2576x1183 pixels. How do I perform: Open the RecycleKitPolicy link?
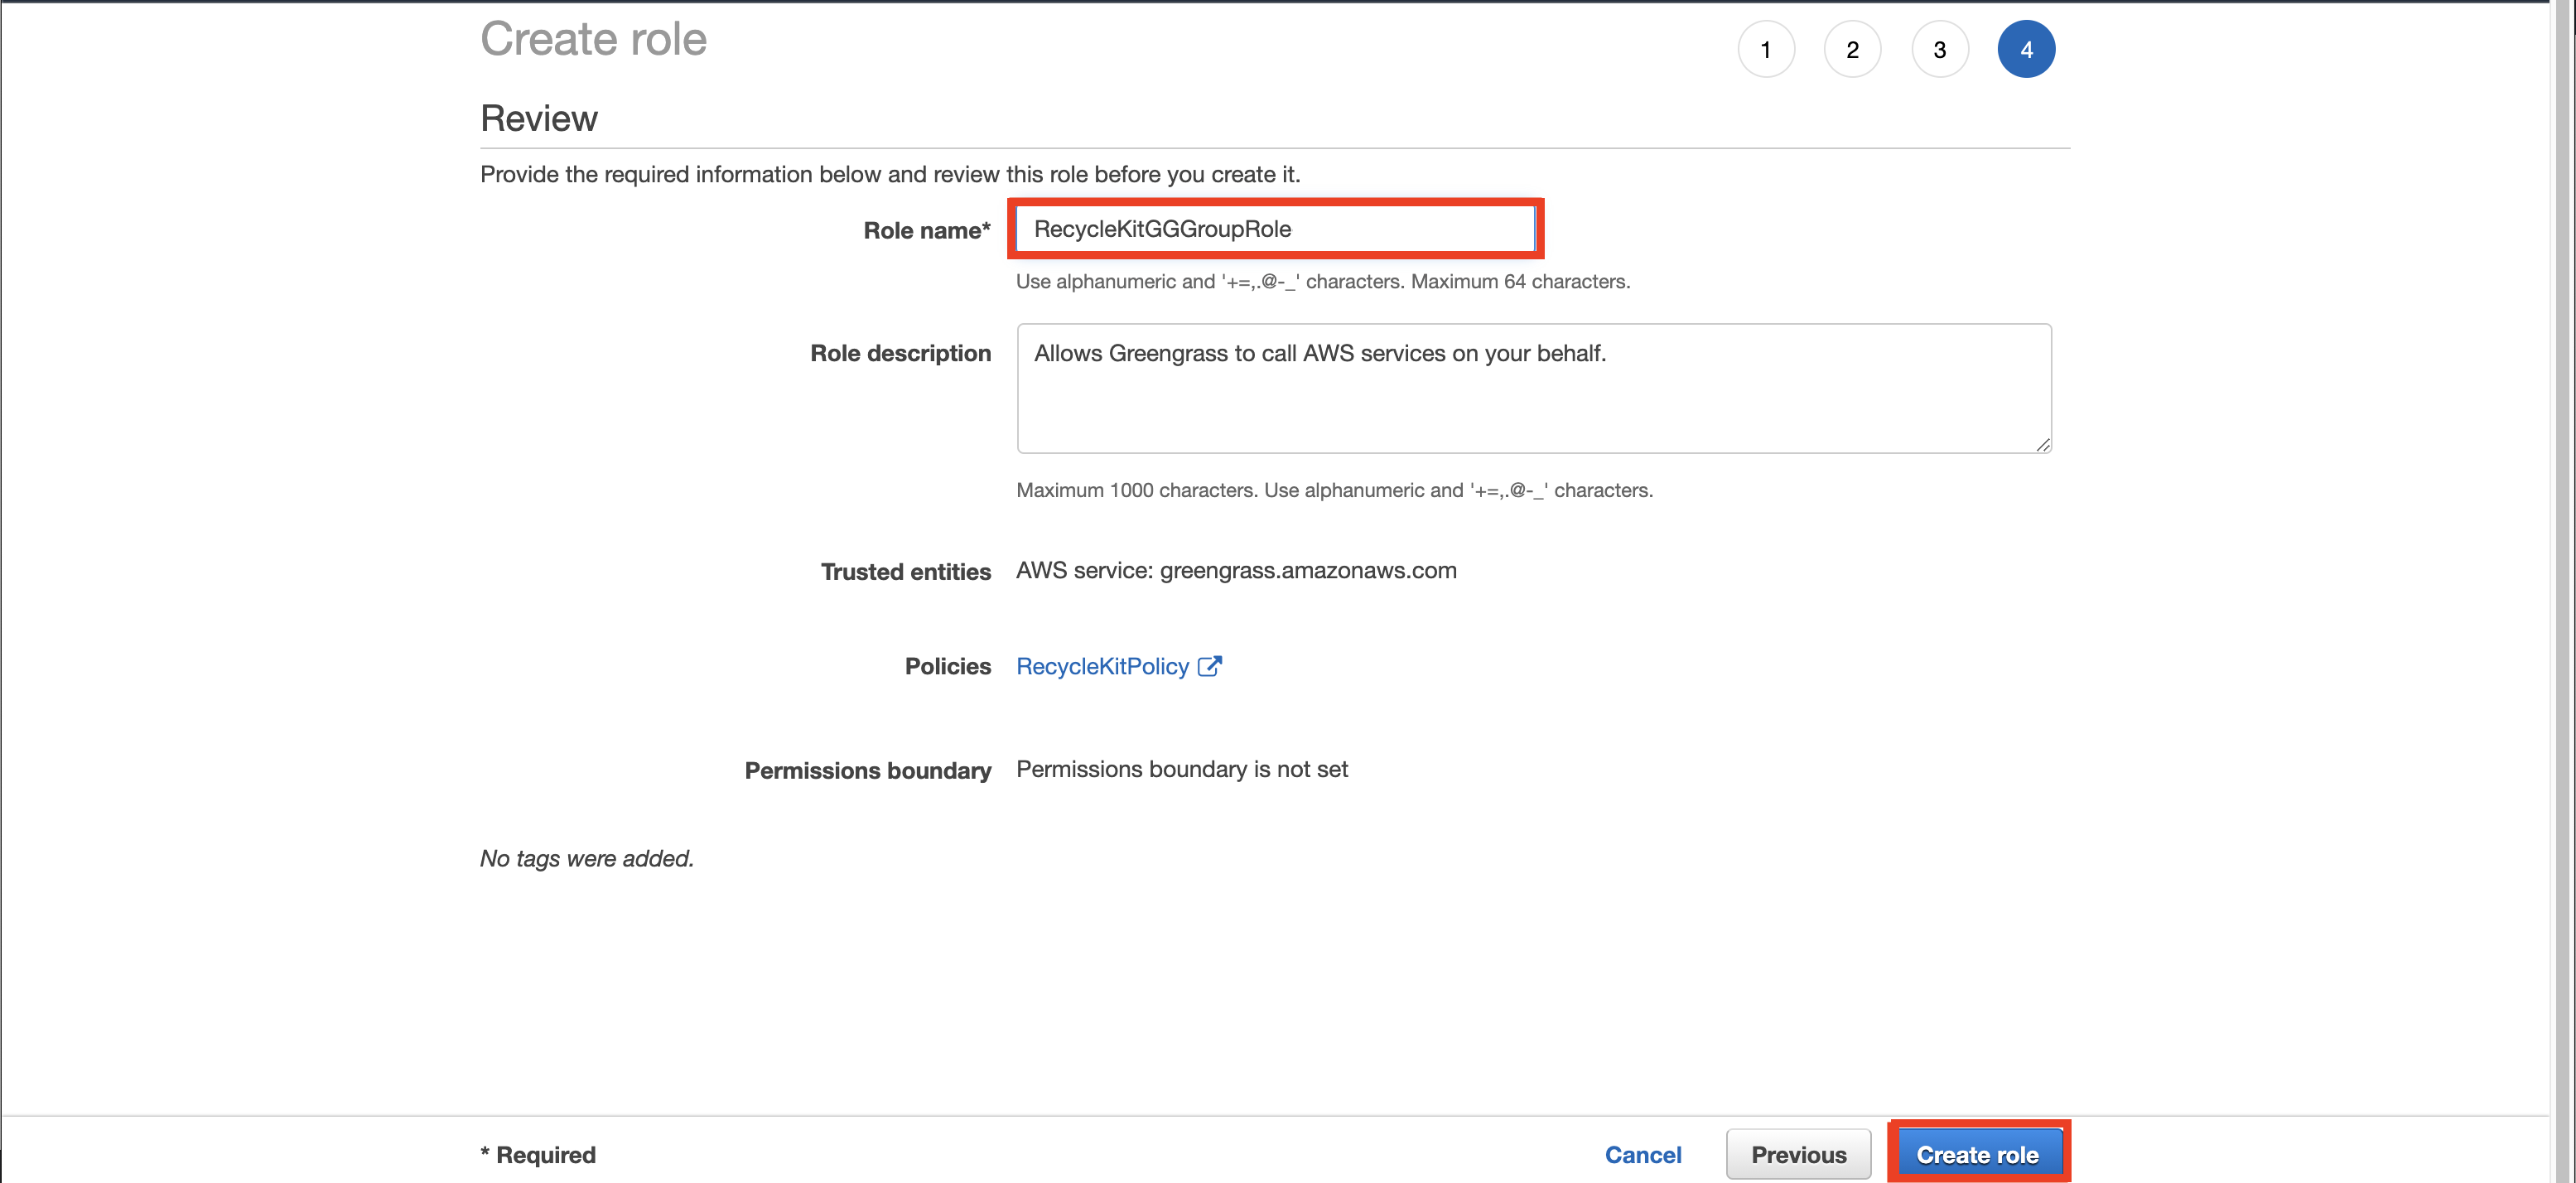(x=1102, y=666)
